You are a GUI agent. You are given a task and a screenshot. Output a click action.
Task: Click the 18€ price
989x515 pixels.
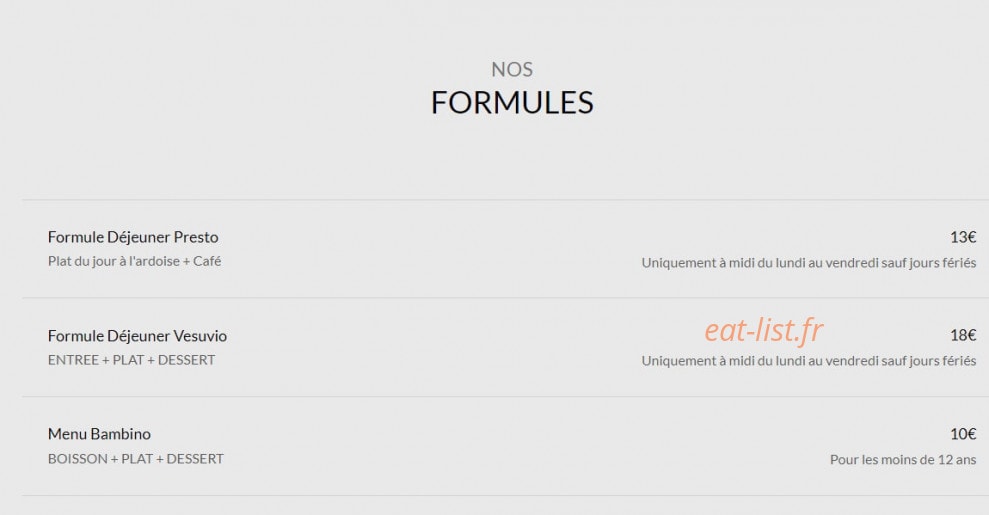point(963,335)
